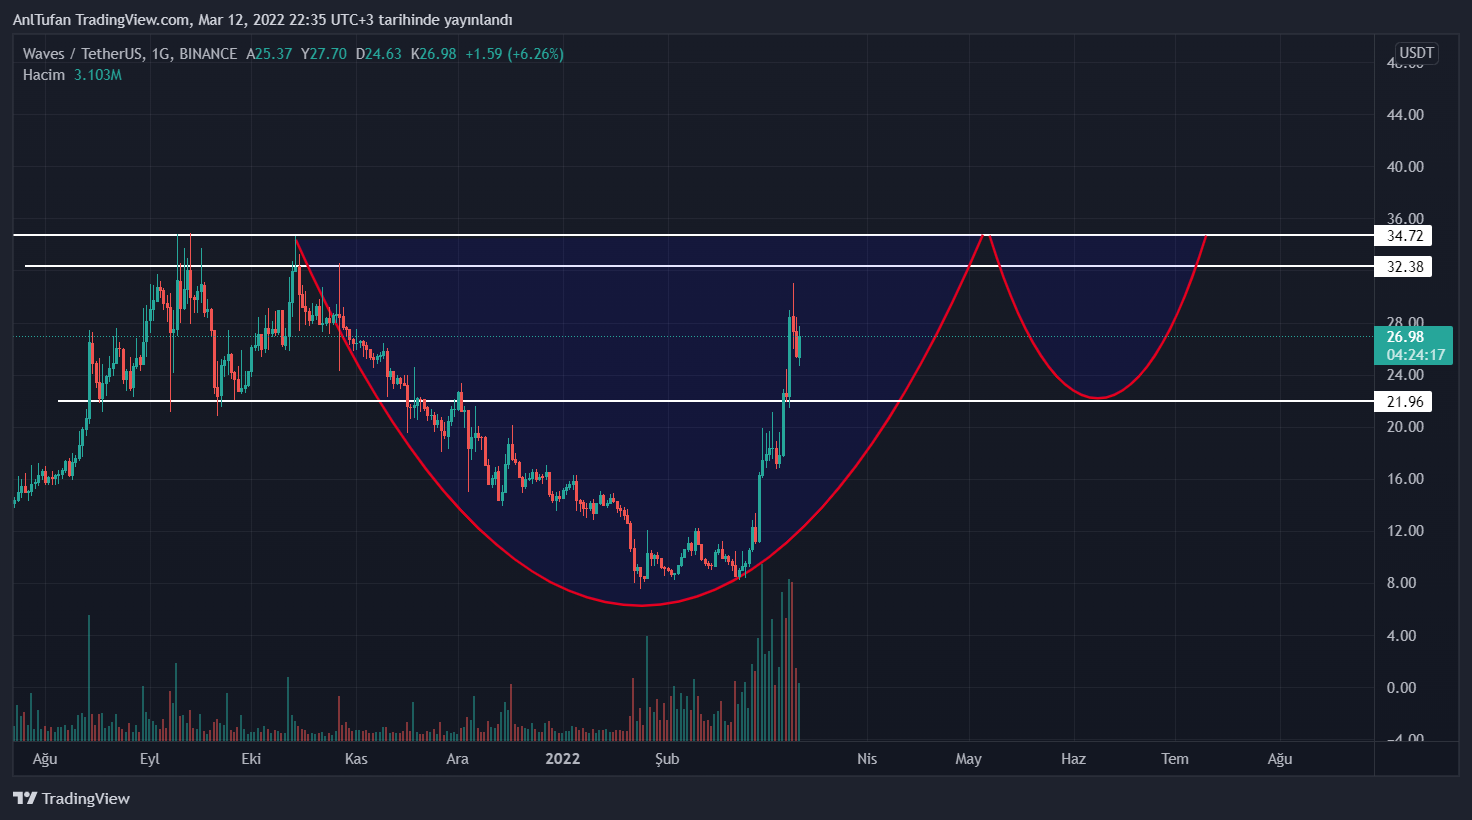Screen dimensions: 1472x820
Task: Select the Hacim volume indicator label
Action: (x=44, y=75)
